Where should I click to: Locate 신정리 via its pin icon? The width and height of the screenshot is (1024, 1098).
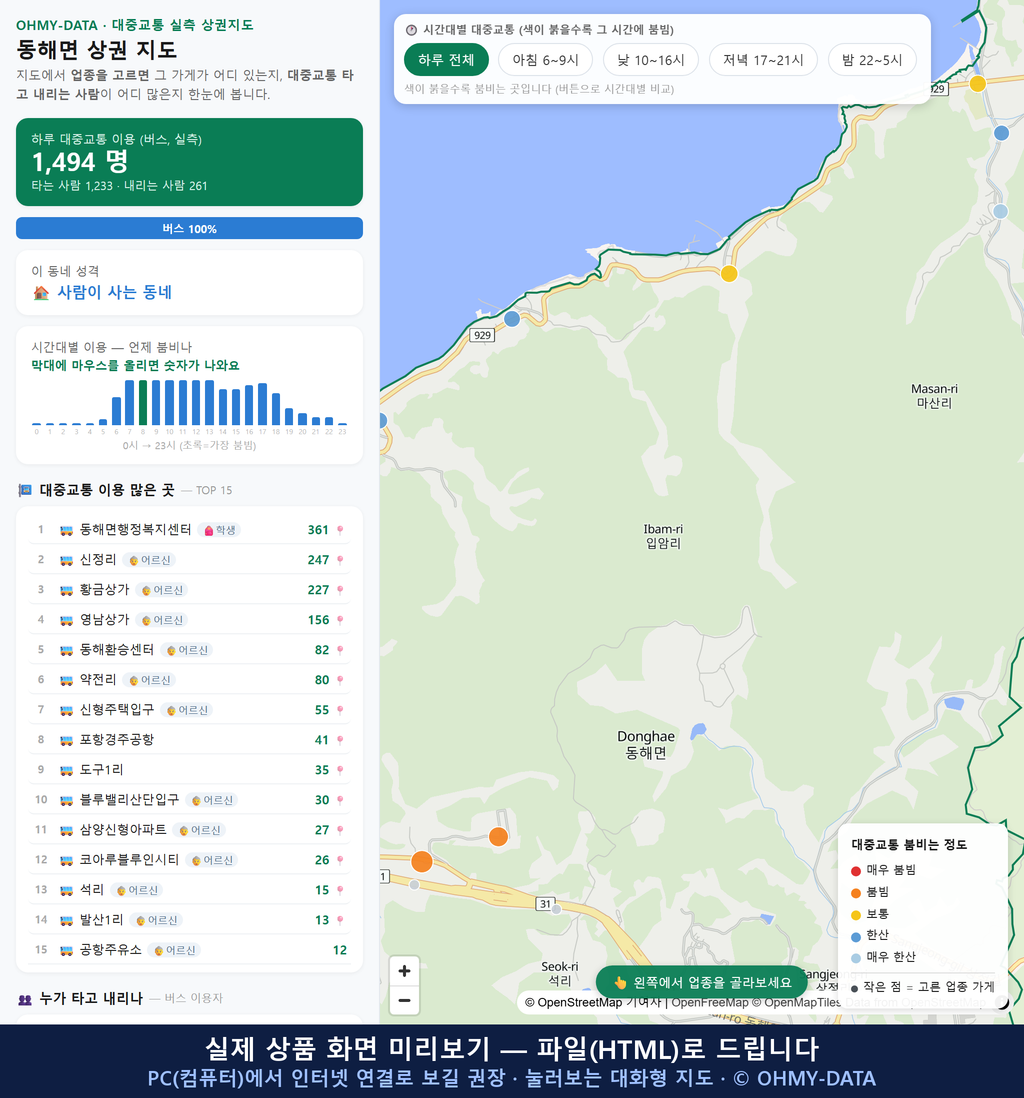pyautogui.click(x=340, y=560)
